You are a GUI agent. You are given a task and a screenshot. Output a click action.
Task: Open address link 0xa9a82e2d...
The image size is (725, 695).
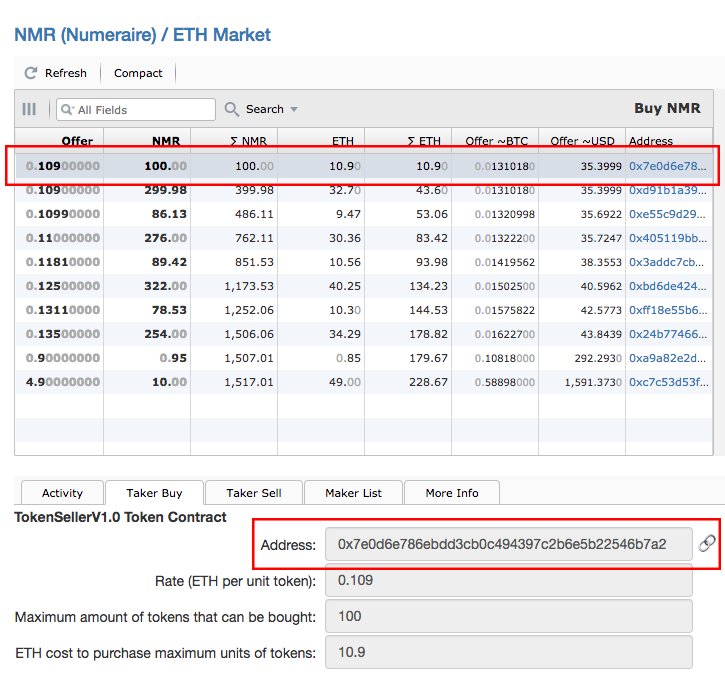667,358
